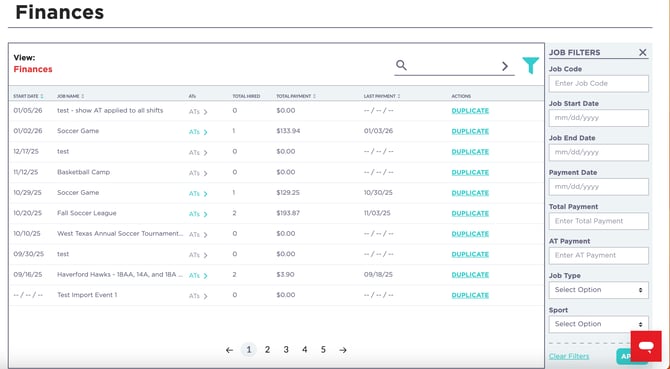Click the Clear Filters link
670x369 pixels.
569,356
